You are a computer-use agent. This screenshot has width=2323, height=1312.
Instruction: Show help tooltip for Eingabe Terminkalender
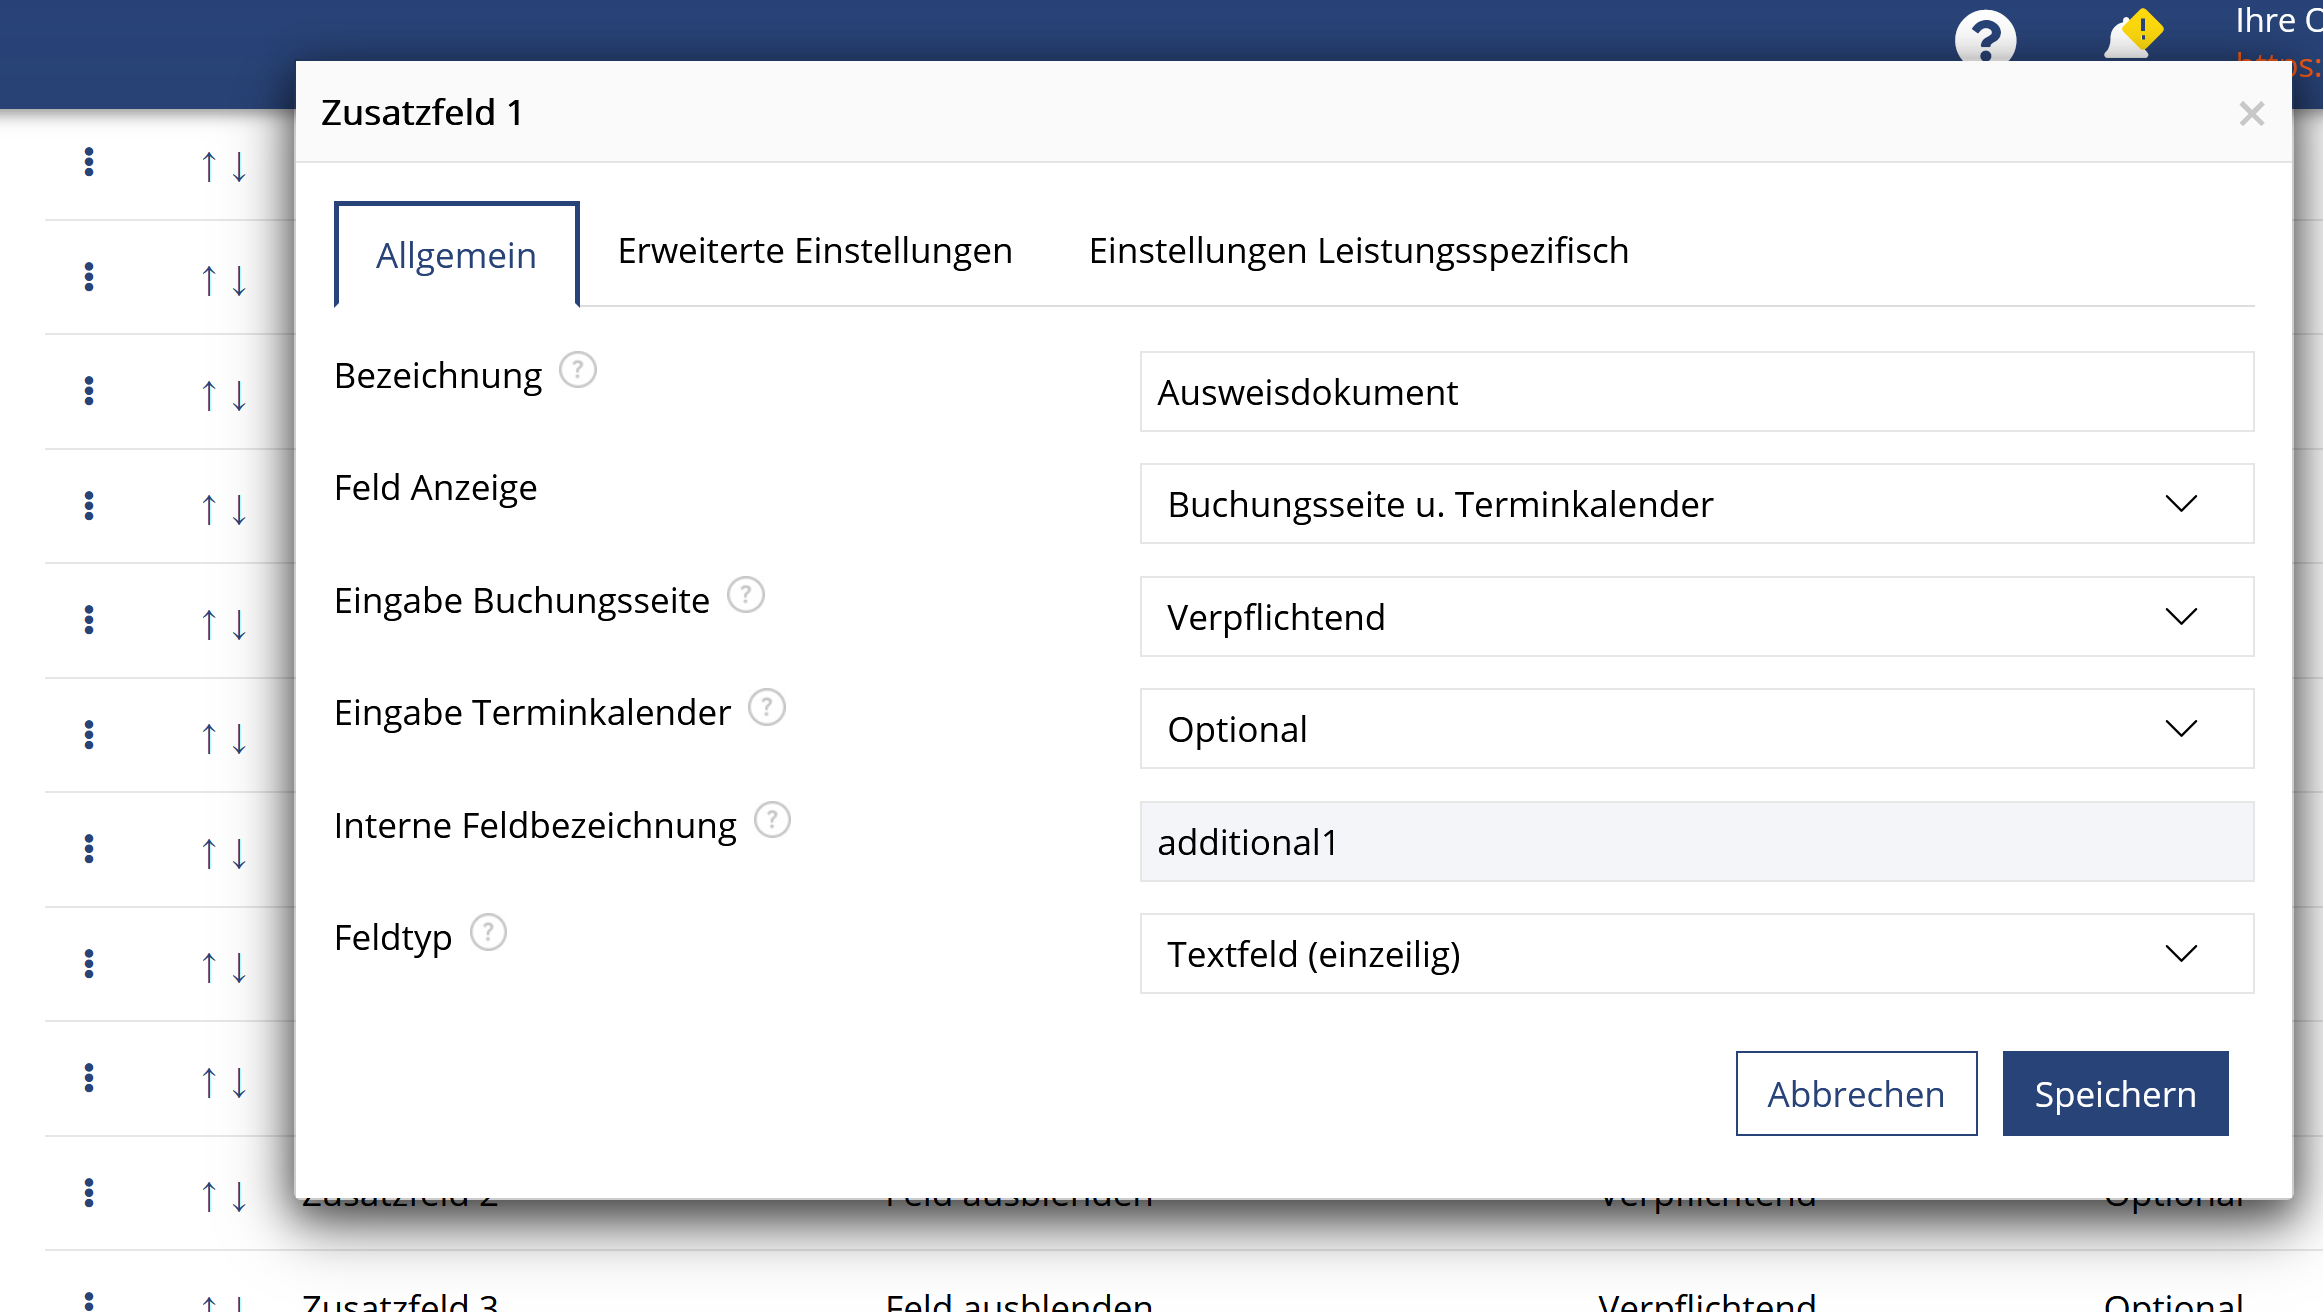point(766,708)
